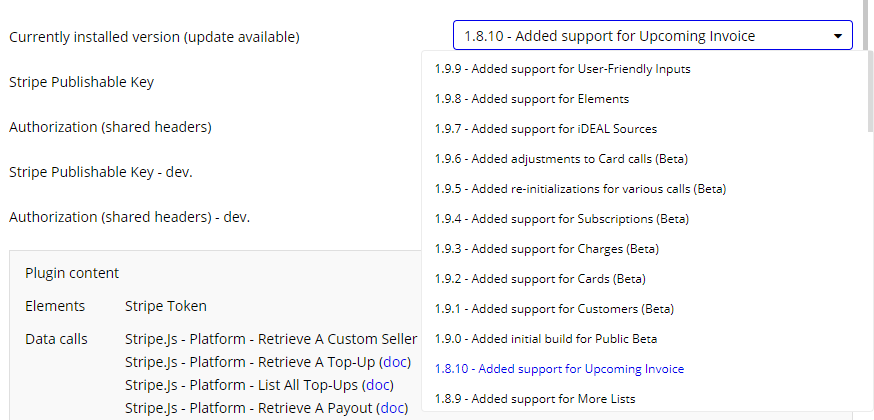Select version 1.9.2 Cards (Beta)

coord(540,279)
